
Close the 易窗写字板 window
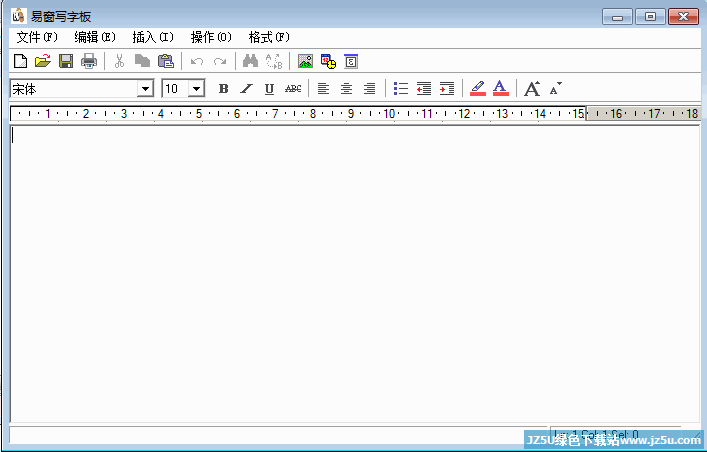tap(684, 17)
